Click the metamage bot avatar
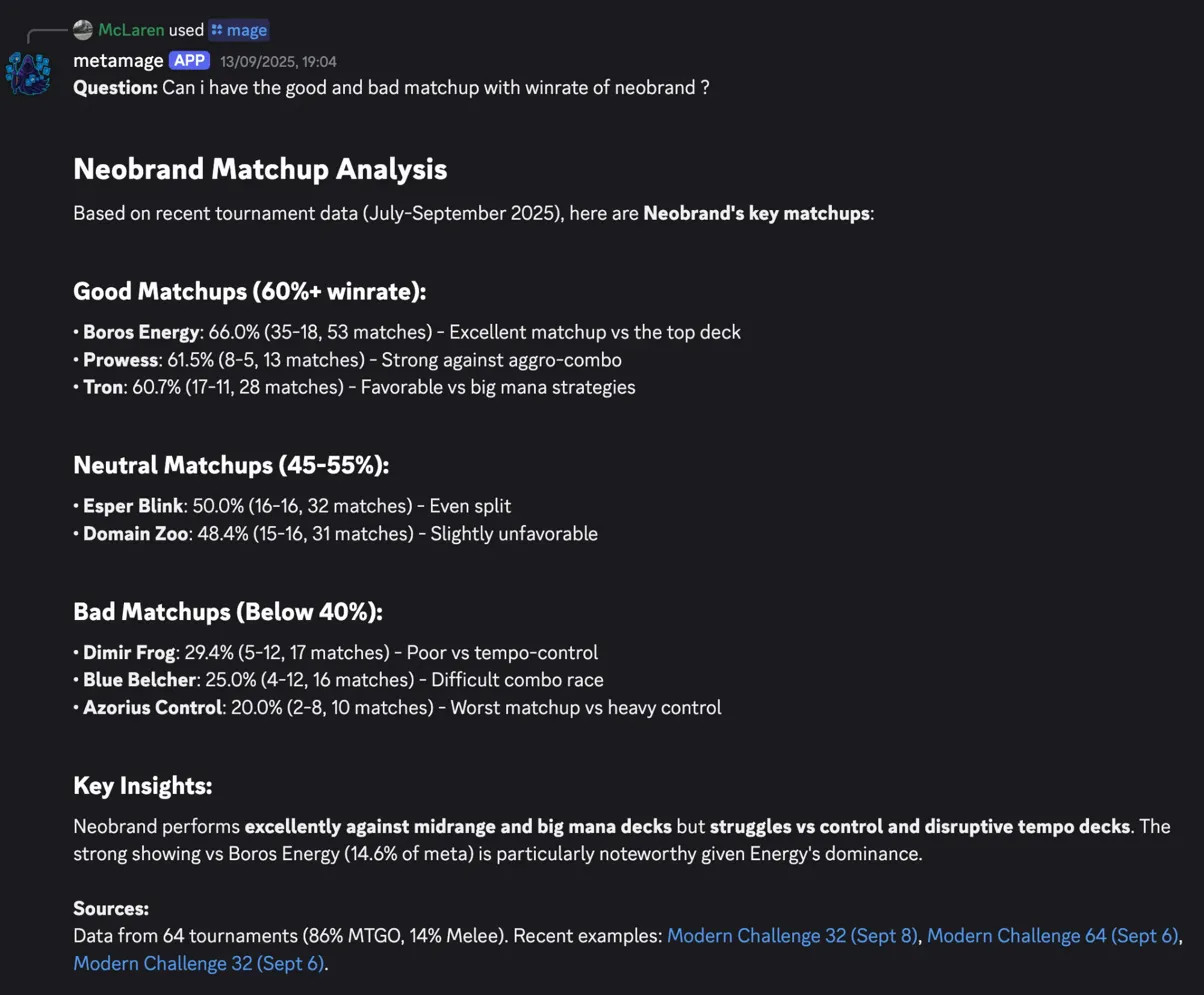This screenshot has height=995, width=1204. [x=29, y=75]
